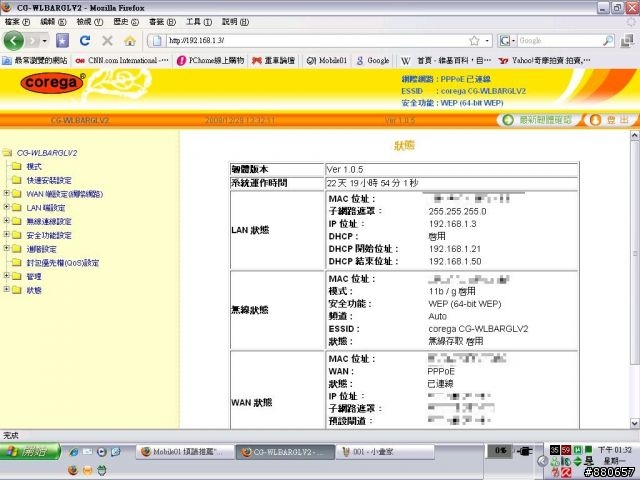Screen dimensions: 640x480
Task: Open the 歷史 (S) menu
Action: (126, 22)
